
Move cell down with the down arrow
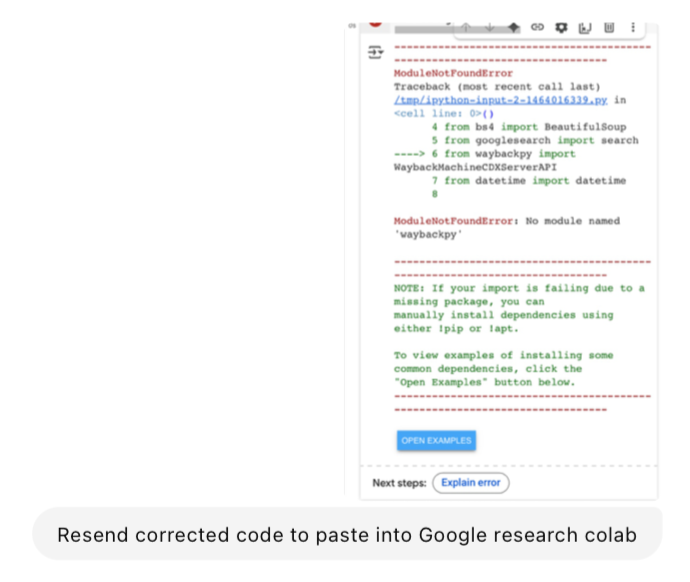489,28
